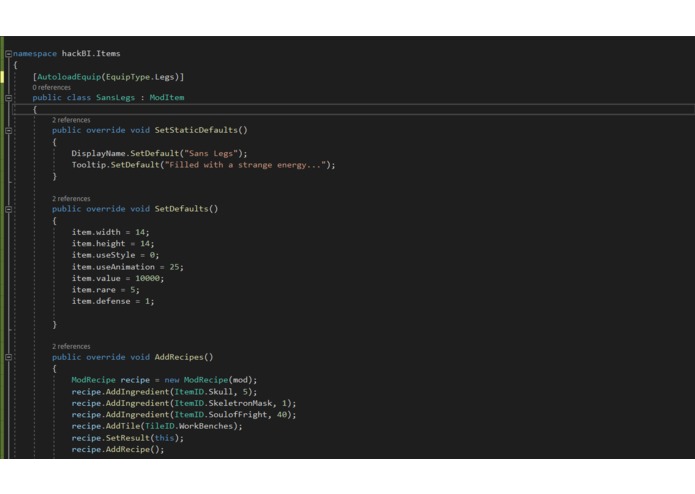
Task: Click 'new ModRecipe(mod)' constructor call
Action: pos(208,380)
